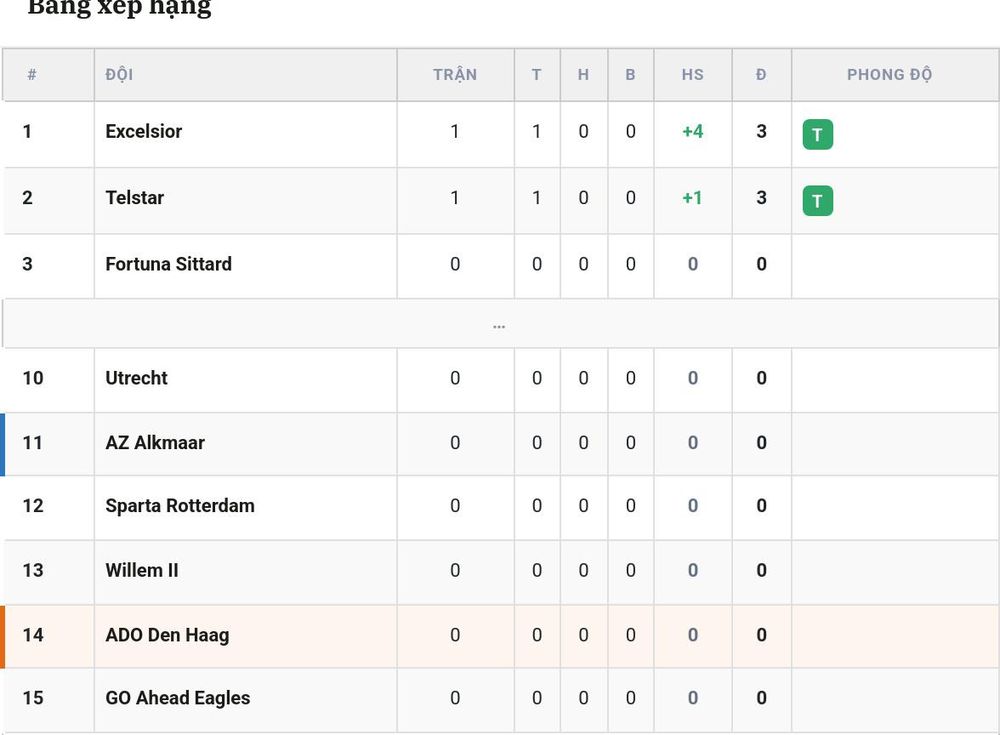This screenshot has width=1000, height=735.
Task: Click the Đ points column header
Action: 761,75
